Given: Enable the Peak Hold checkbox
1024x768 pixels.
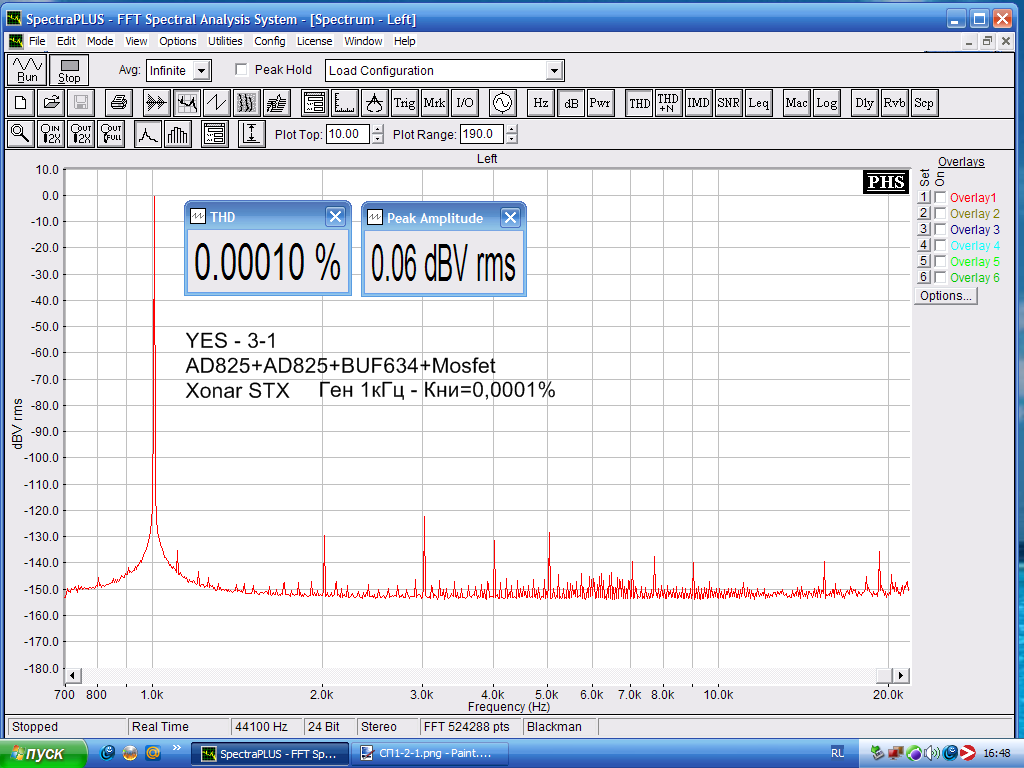Looking at the screenshot, I should coord(241,70).
